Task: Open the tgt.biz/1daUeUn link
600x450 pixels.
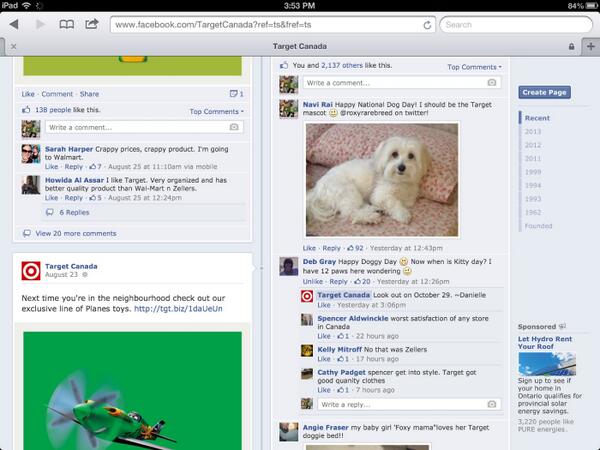Action: (178, 309)
